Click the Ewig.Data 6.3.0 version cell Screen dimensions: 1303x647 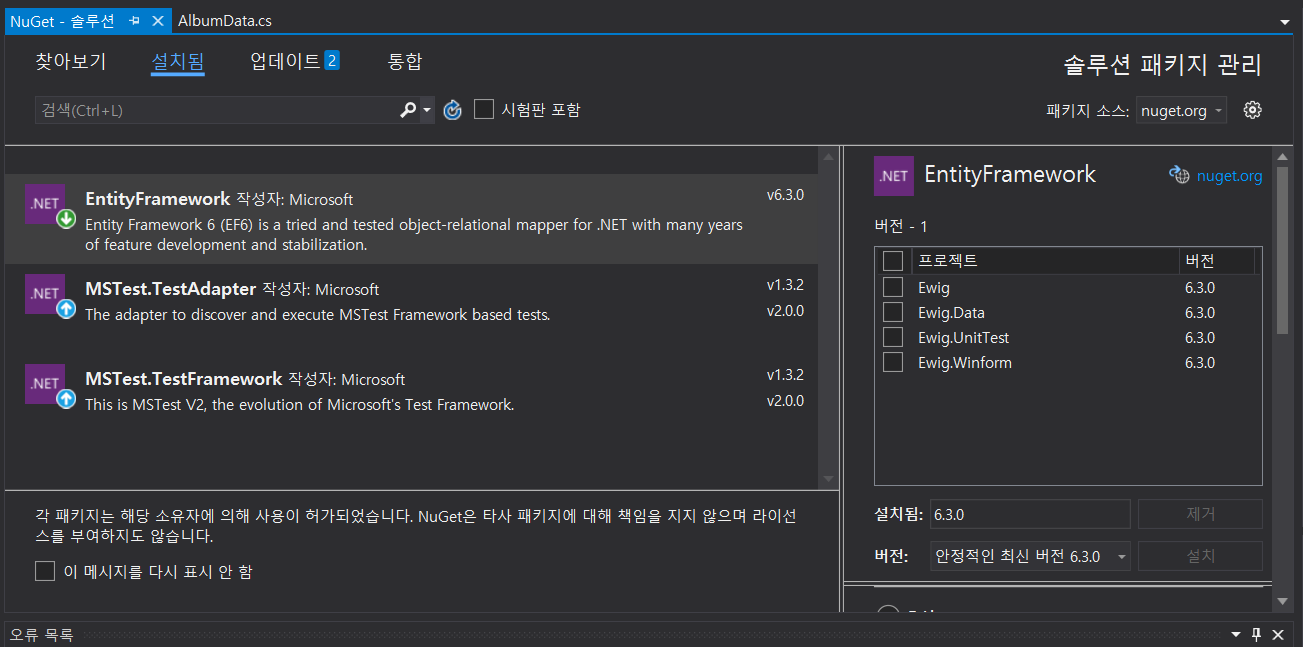point(1200,313)
